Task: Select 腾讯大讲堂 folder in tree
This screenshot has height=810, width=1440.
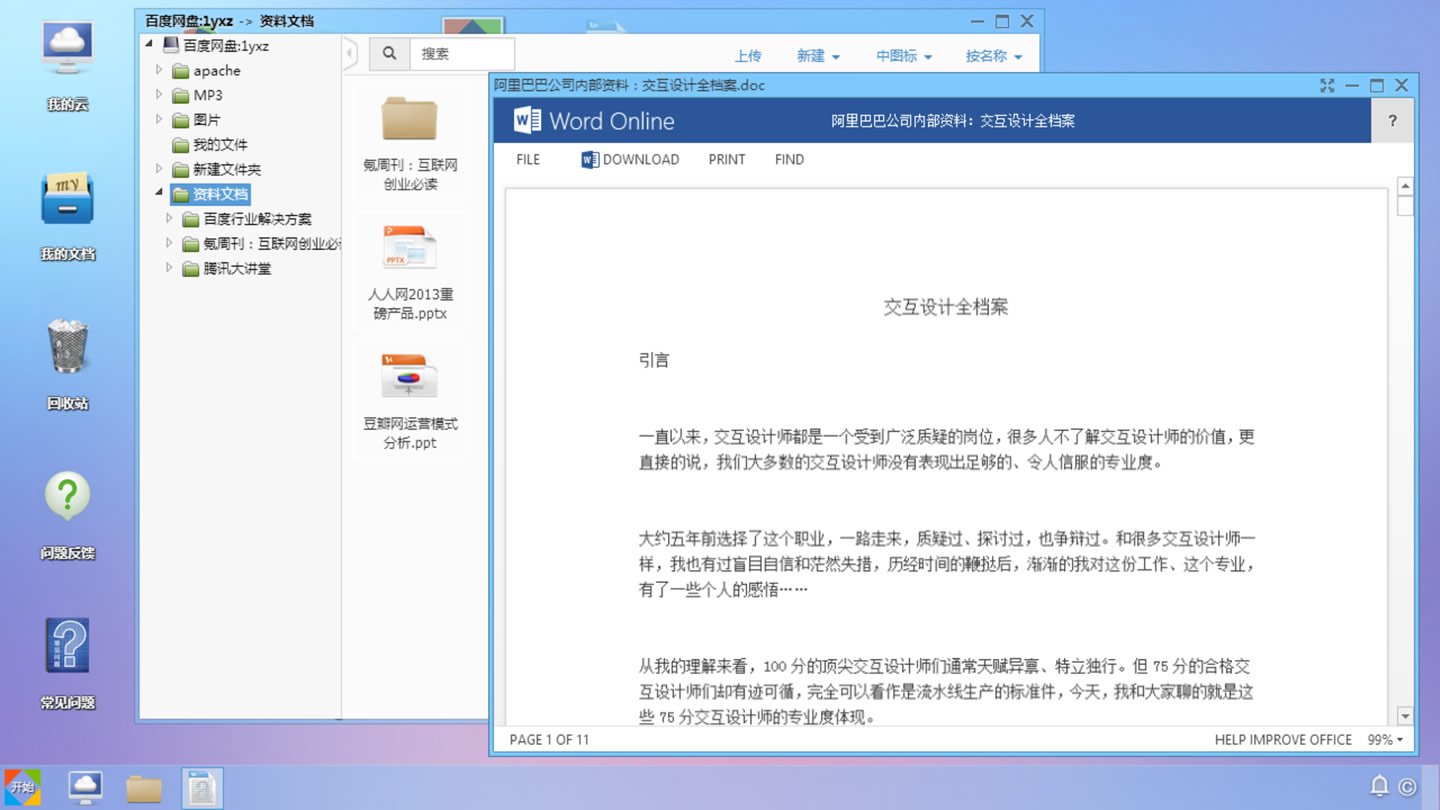Action: [227, 268]
